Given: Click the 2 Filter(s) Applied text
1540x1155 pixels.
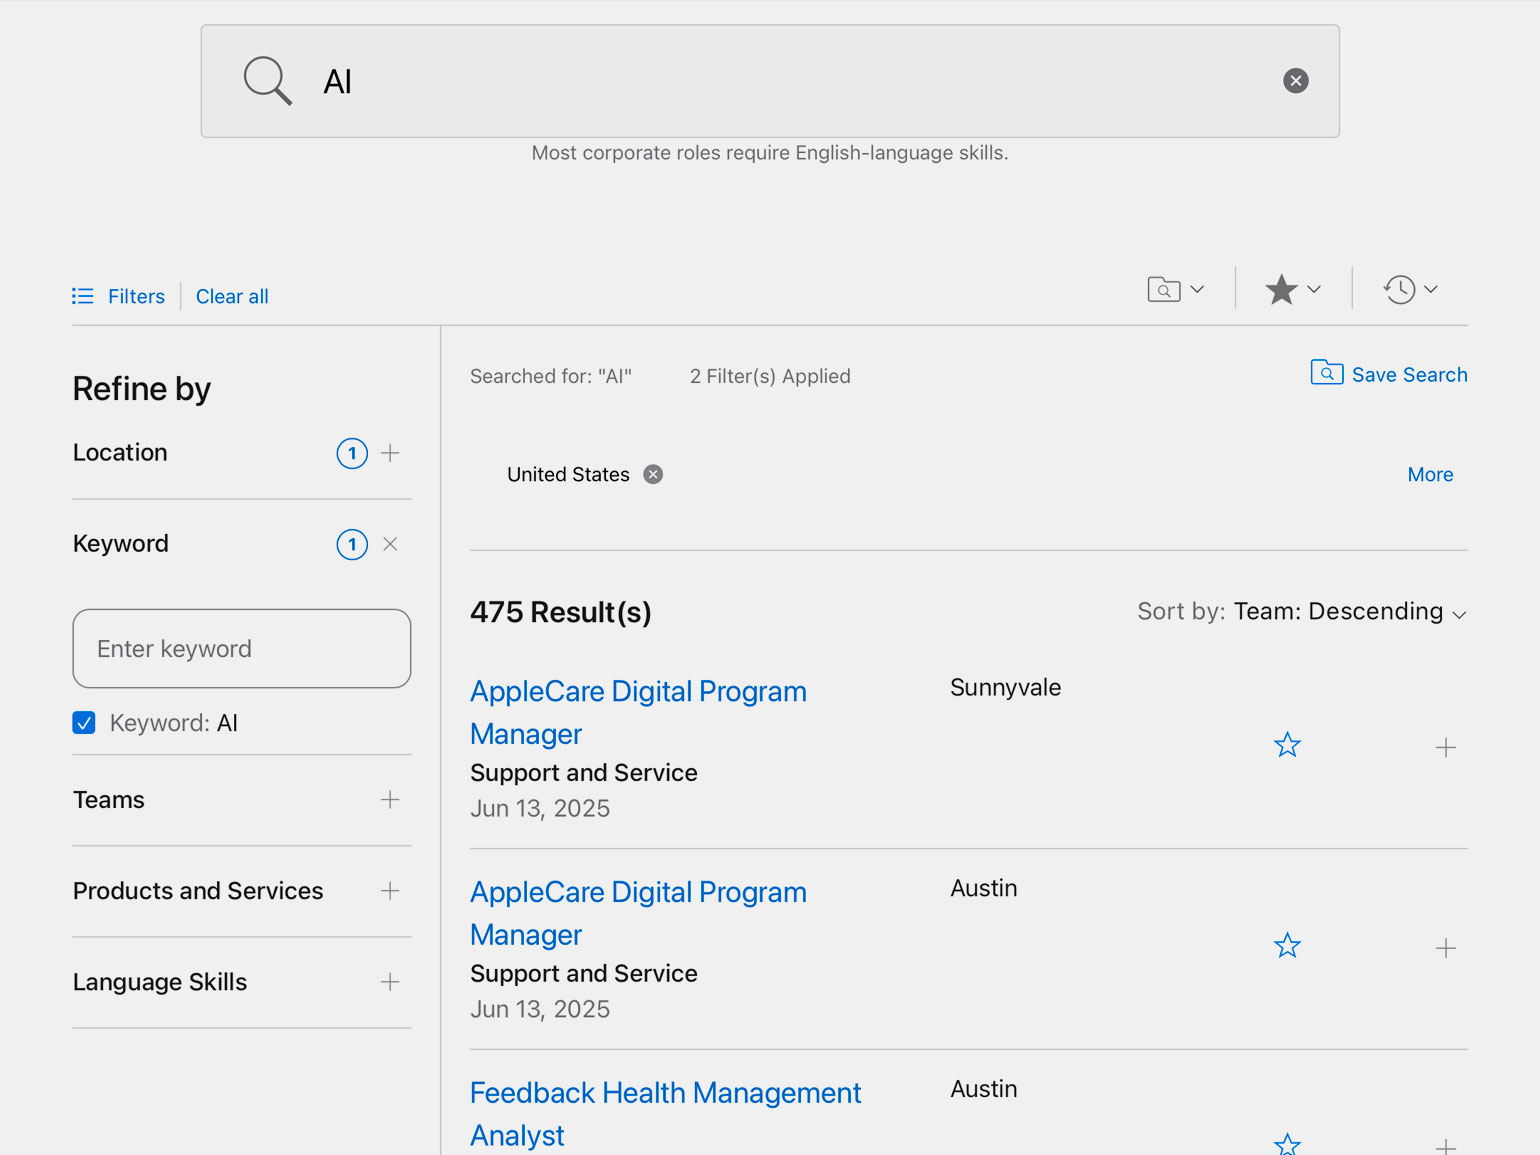Looking at the screenshot, I should (x=770, y=376).
